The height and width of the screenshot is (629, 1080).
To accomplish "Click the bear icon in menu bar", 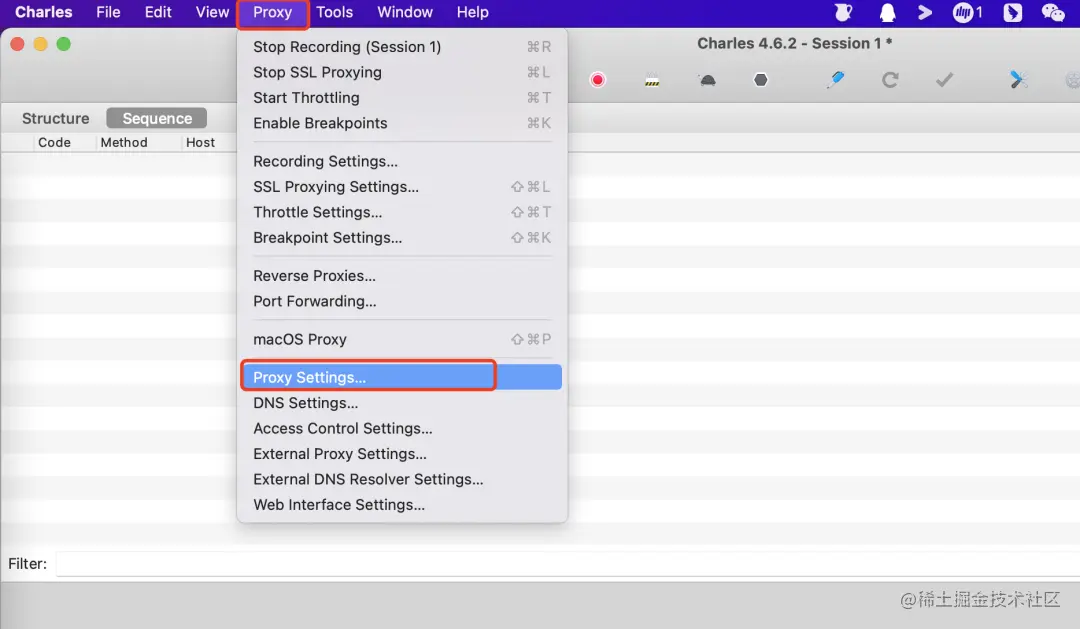I will (x=843, y=12).
